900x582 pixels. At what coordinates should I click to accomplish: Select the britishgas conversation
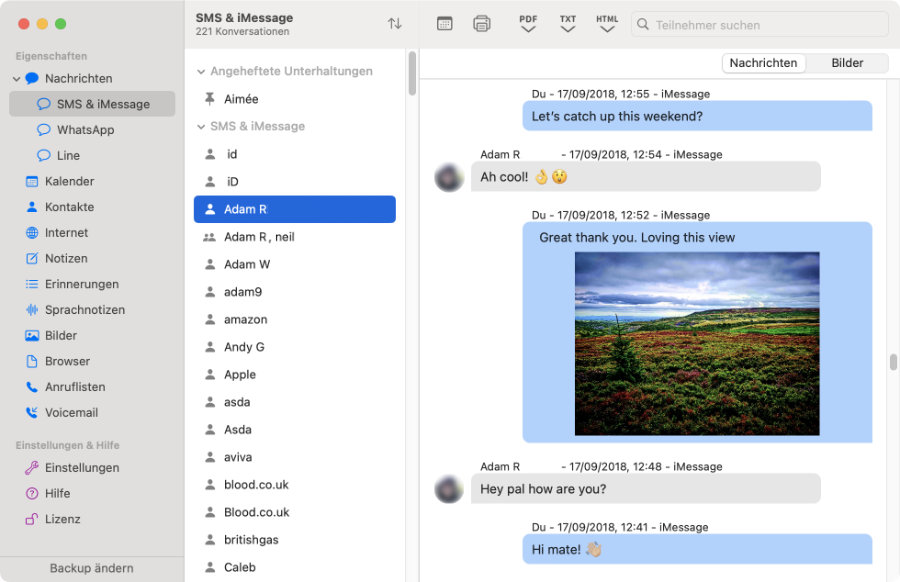294,540
